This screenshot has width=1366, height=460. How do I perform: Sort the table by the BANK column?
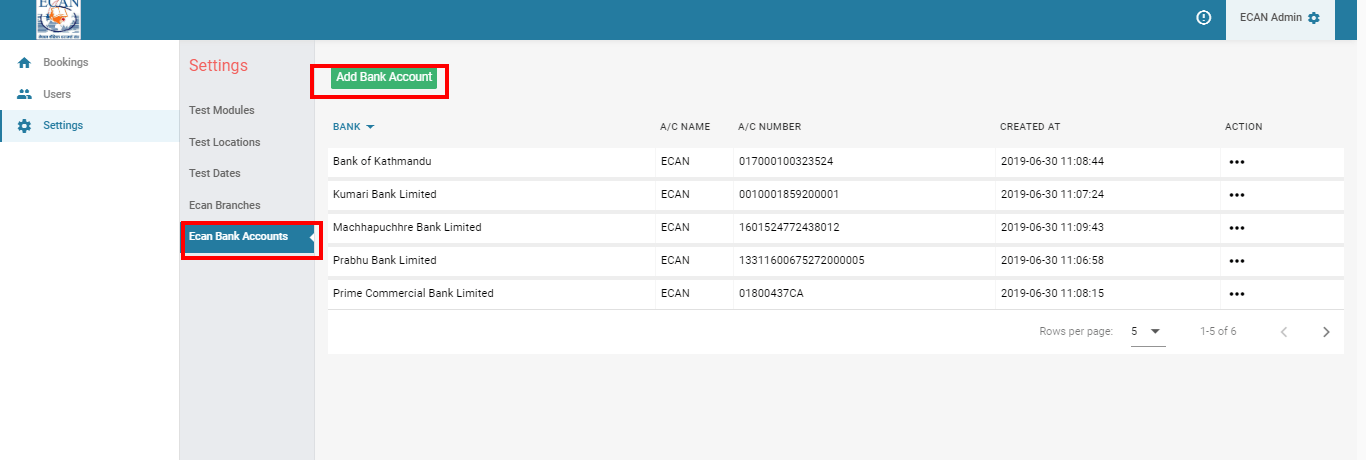[353, 127]
